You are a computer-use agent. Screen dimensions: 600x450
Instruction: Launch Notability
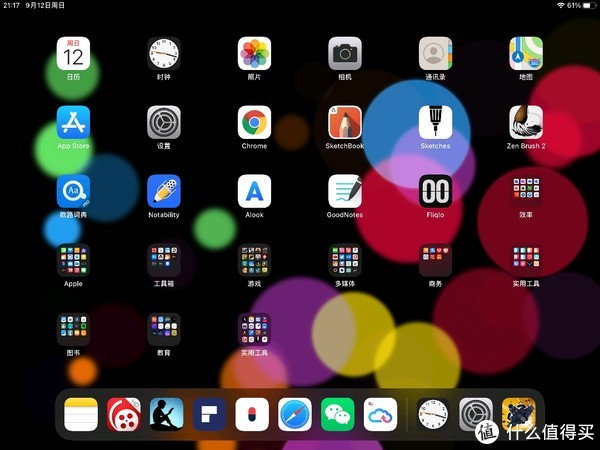[164, 191]
